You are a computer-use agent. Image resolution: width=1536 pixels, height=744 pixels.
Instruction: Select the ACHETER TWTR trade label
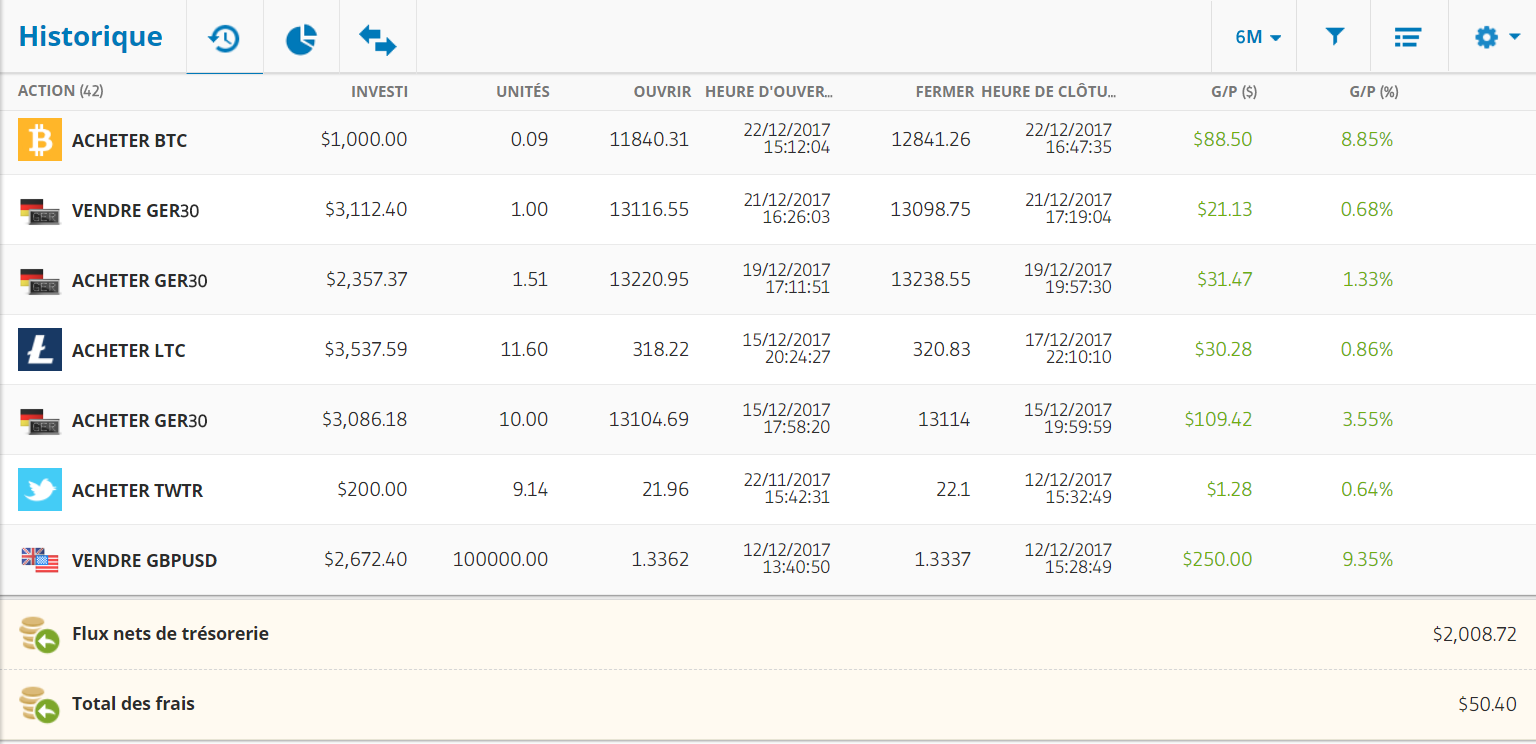(x=137, y=491)
